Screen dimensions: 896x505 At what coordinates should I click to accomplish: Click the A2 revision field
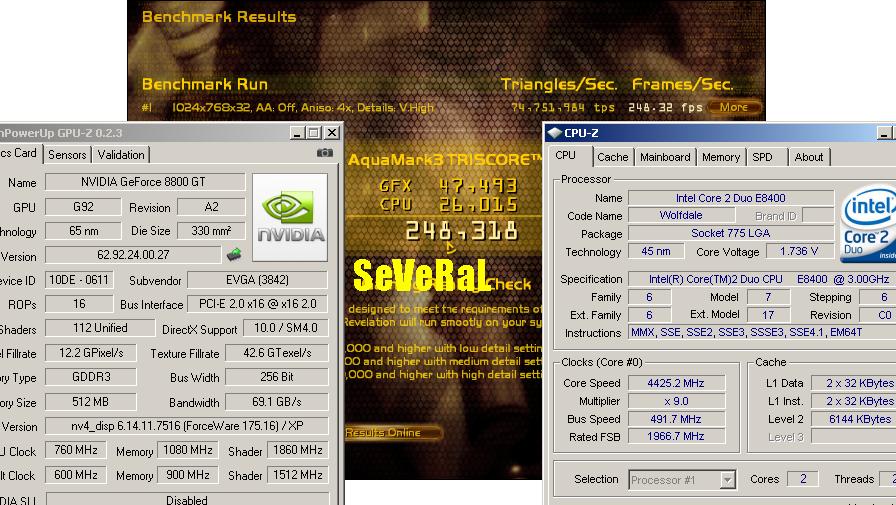point(211,207)
